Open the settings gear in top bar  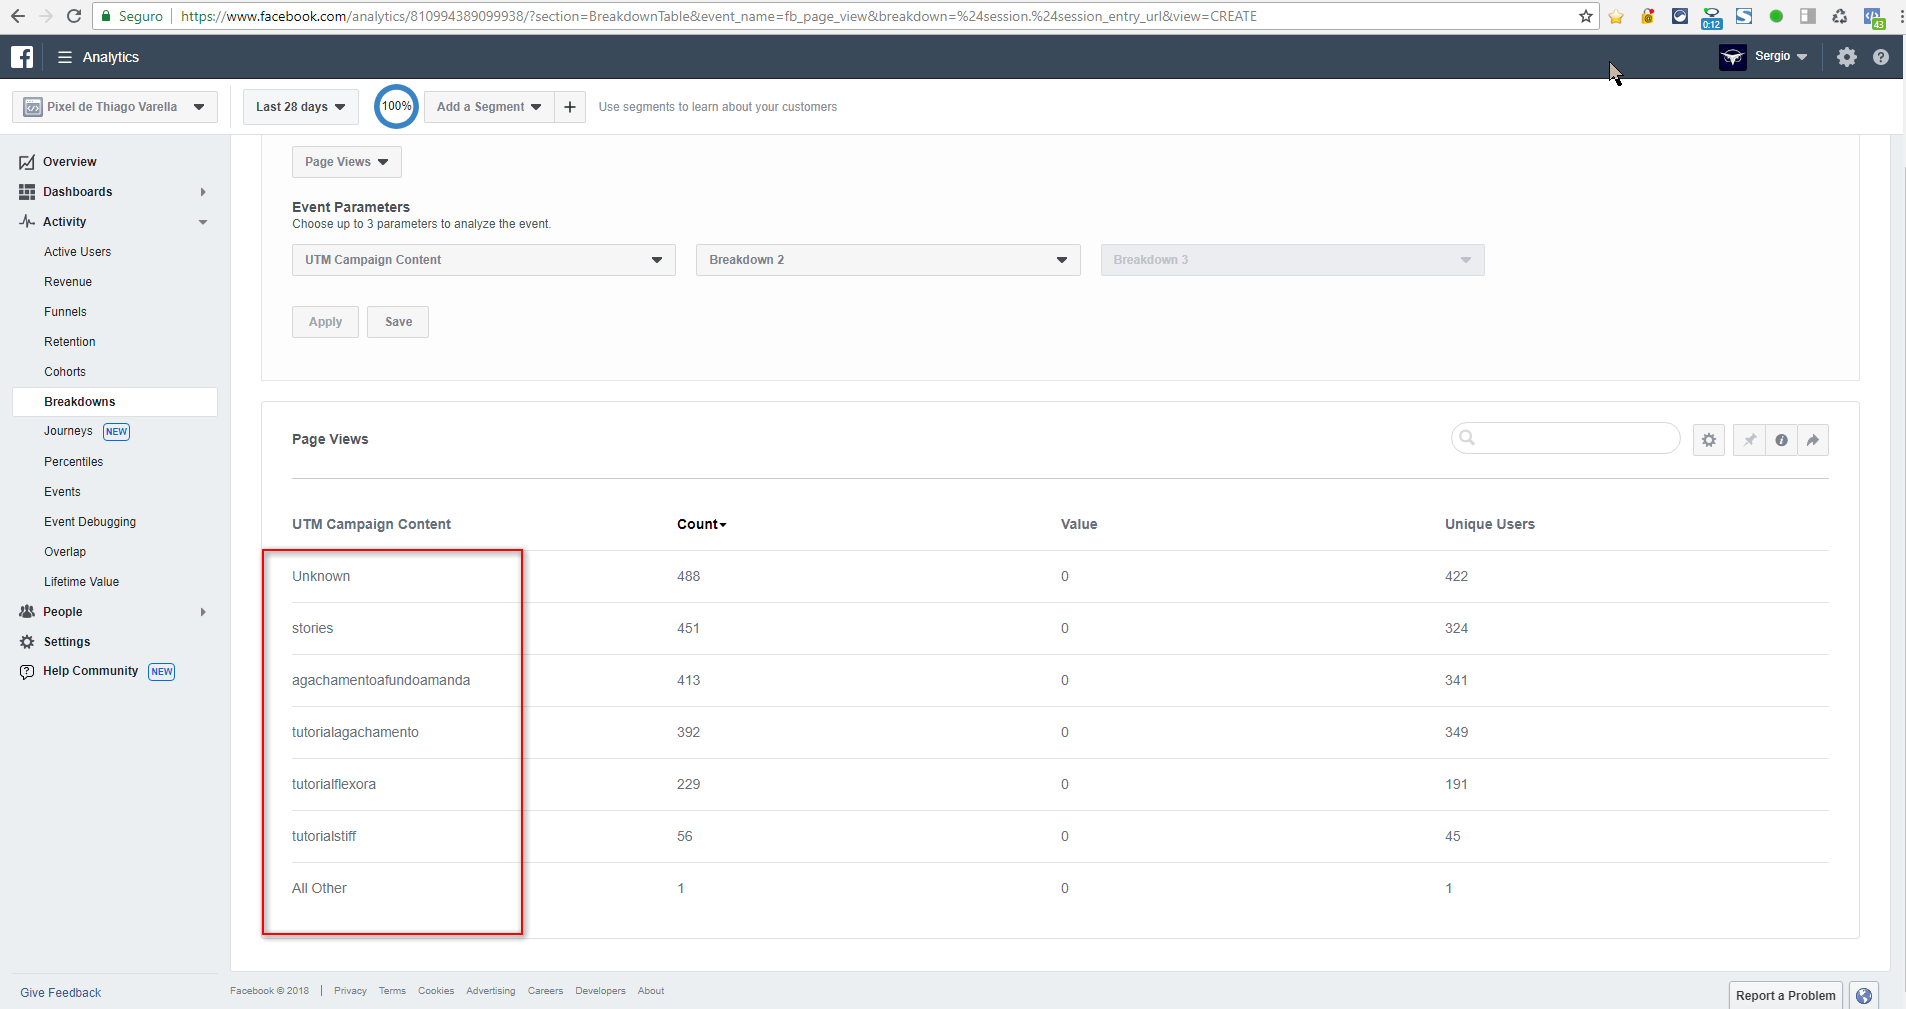click(x=1846, y=57)
